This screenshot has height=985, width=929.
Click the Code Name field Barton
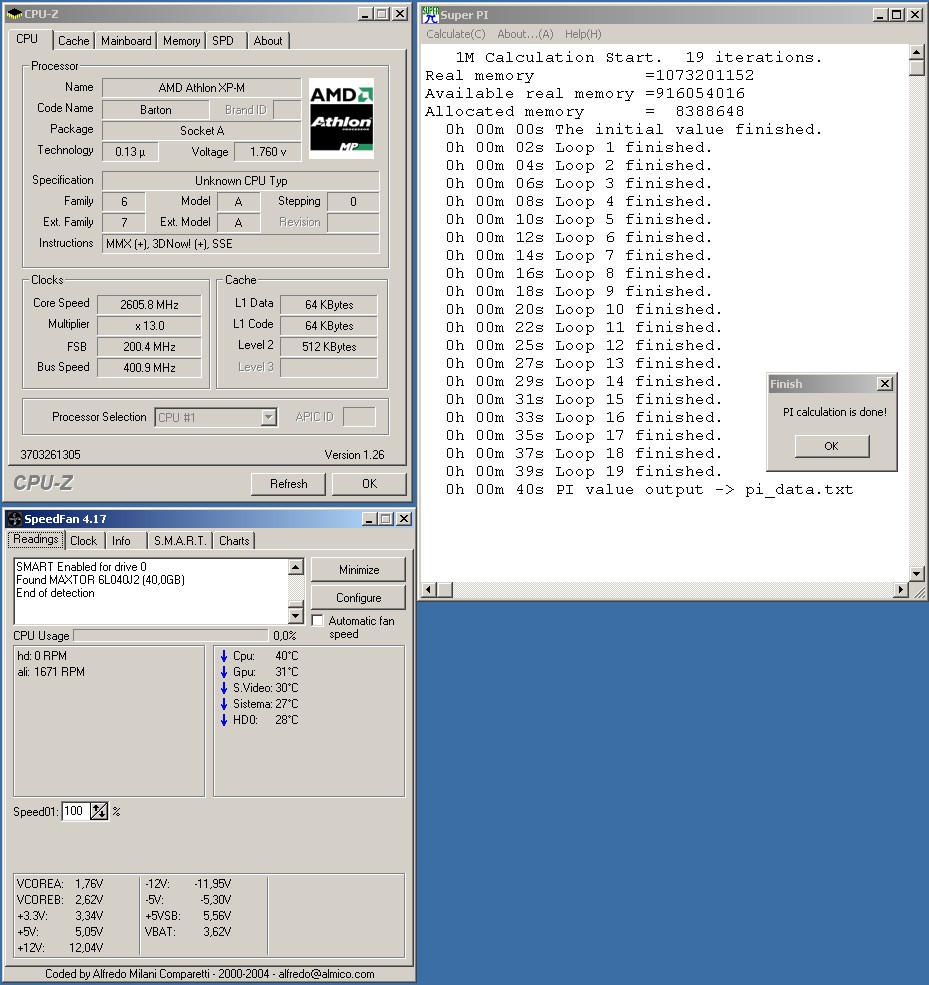(156, 110)
